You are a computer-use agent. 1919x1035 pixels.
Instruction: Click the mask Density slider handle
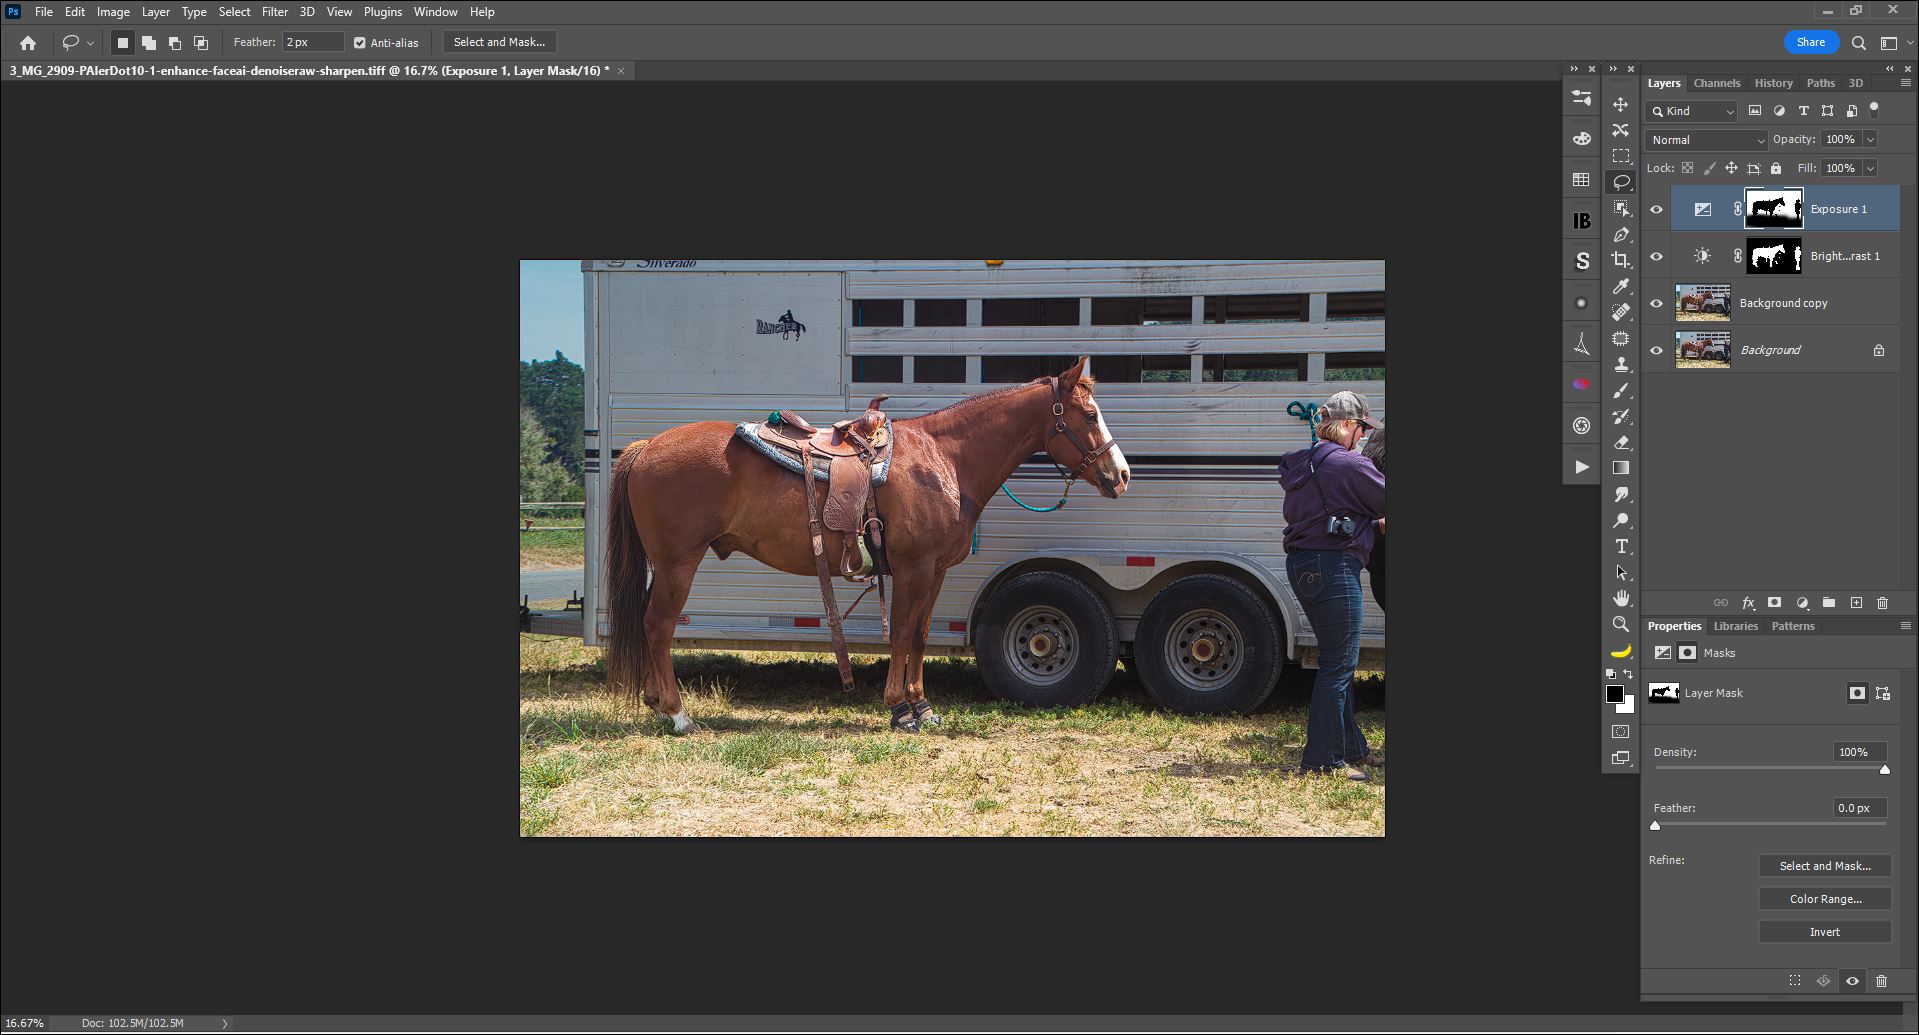[x=1884, y=769]
